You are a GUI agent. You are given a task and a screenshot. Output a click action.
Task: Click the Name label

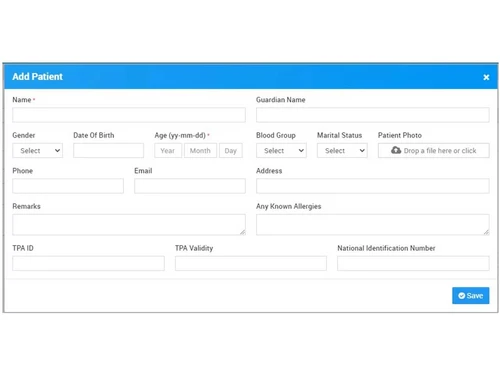22,100
